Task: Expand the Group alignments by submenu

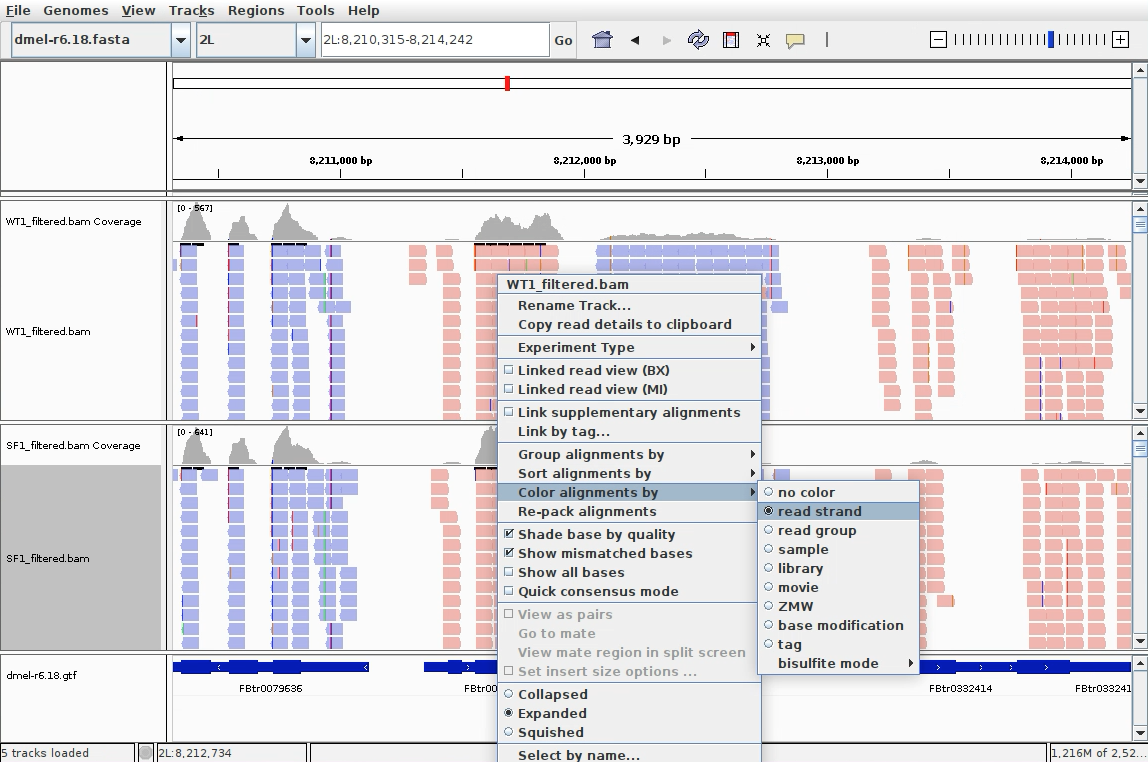Action: pyautogui.click(x=590, y=454)
